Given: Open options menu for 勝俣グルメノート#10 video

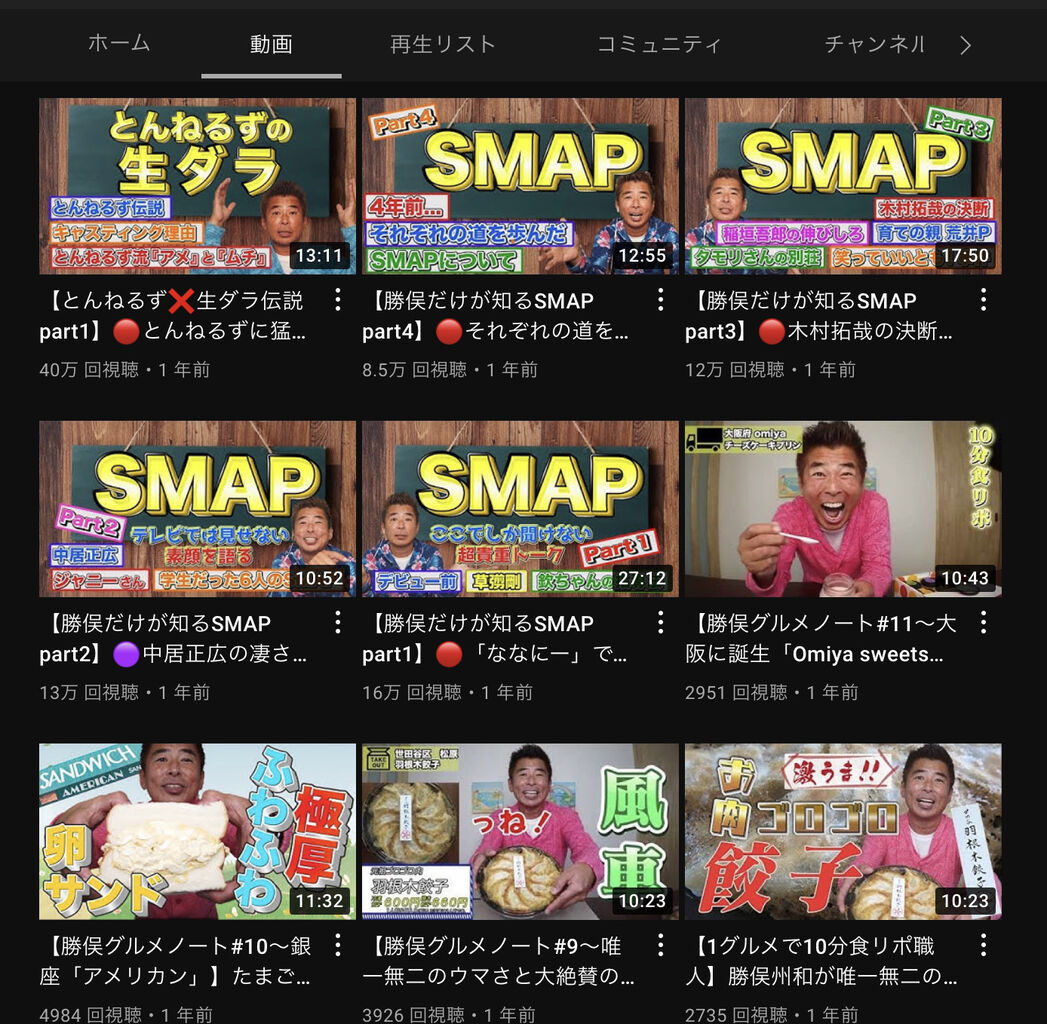Looking at the screenshot, I should click(x=338, y=945).
